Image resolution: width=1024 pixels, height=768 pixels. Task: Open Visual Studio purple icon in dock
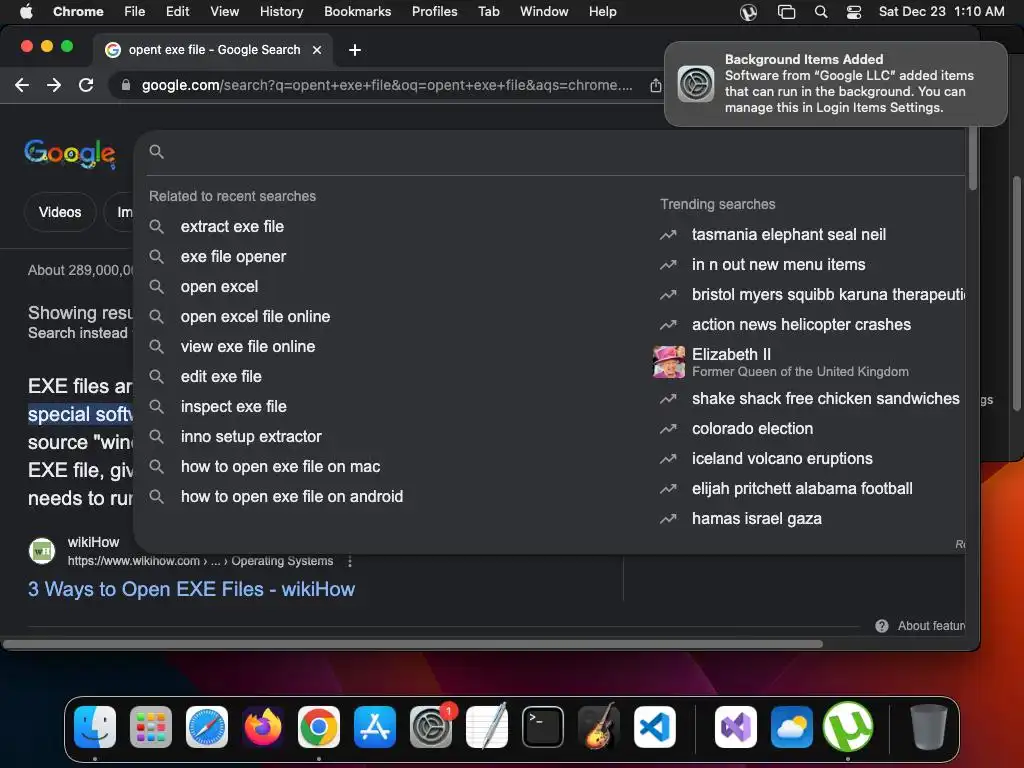pos(736,727)
